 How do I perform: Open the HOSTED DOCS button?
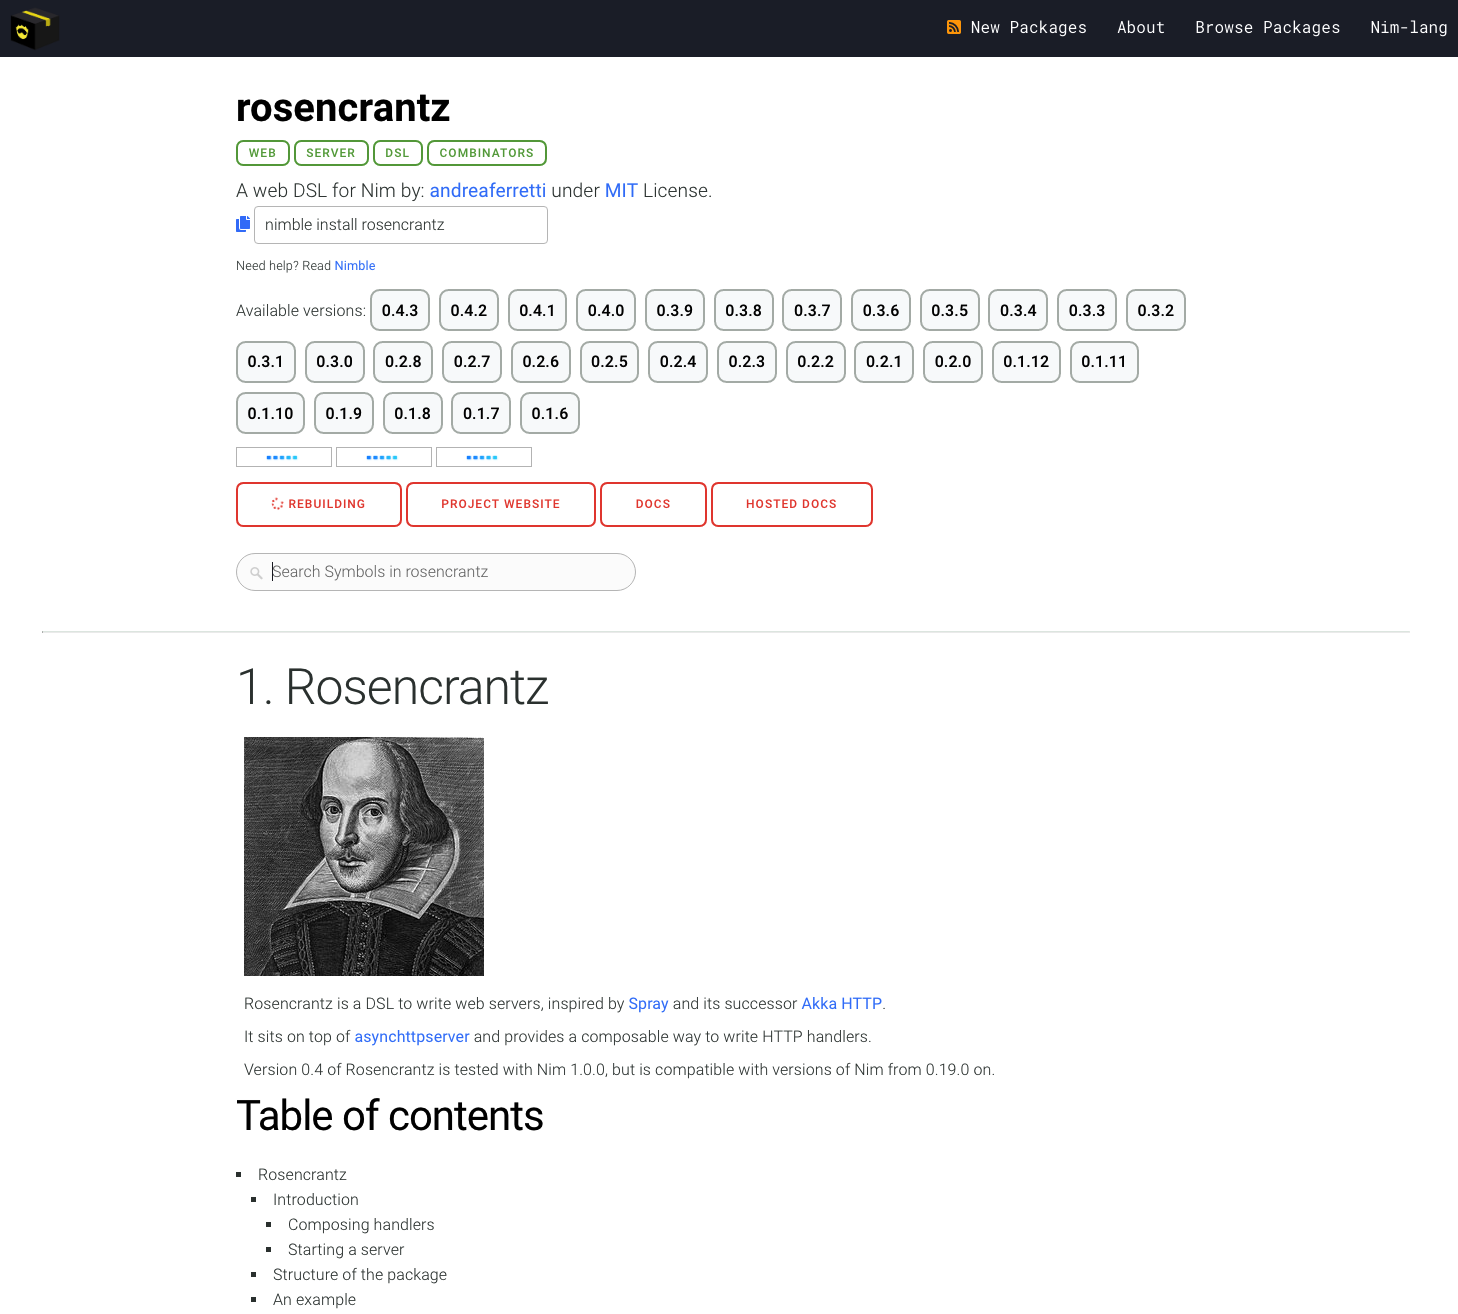coord(792,504)
